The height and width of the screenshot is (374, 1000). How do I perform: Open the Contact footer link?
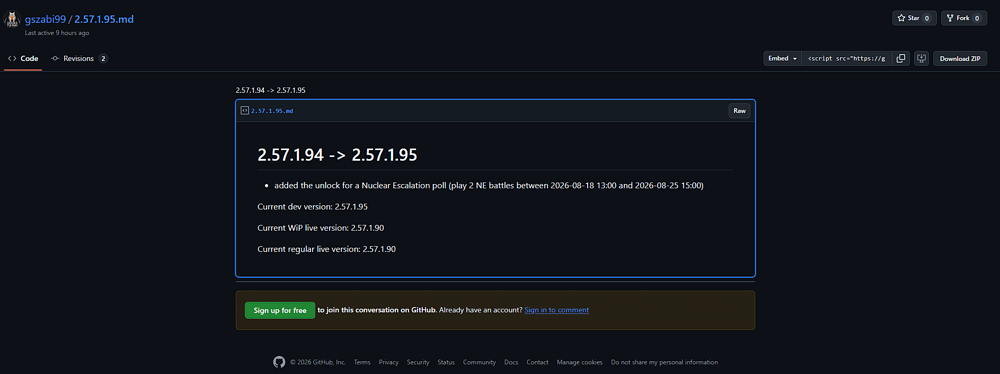tap(538, 362)
